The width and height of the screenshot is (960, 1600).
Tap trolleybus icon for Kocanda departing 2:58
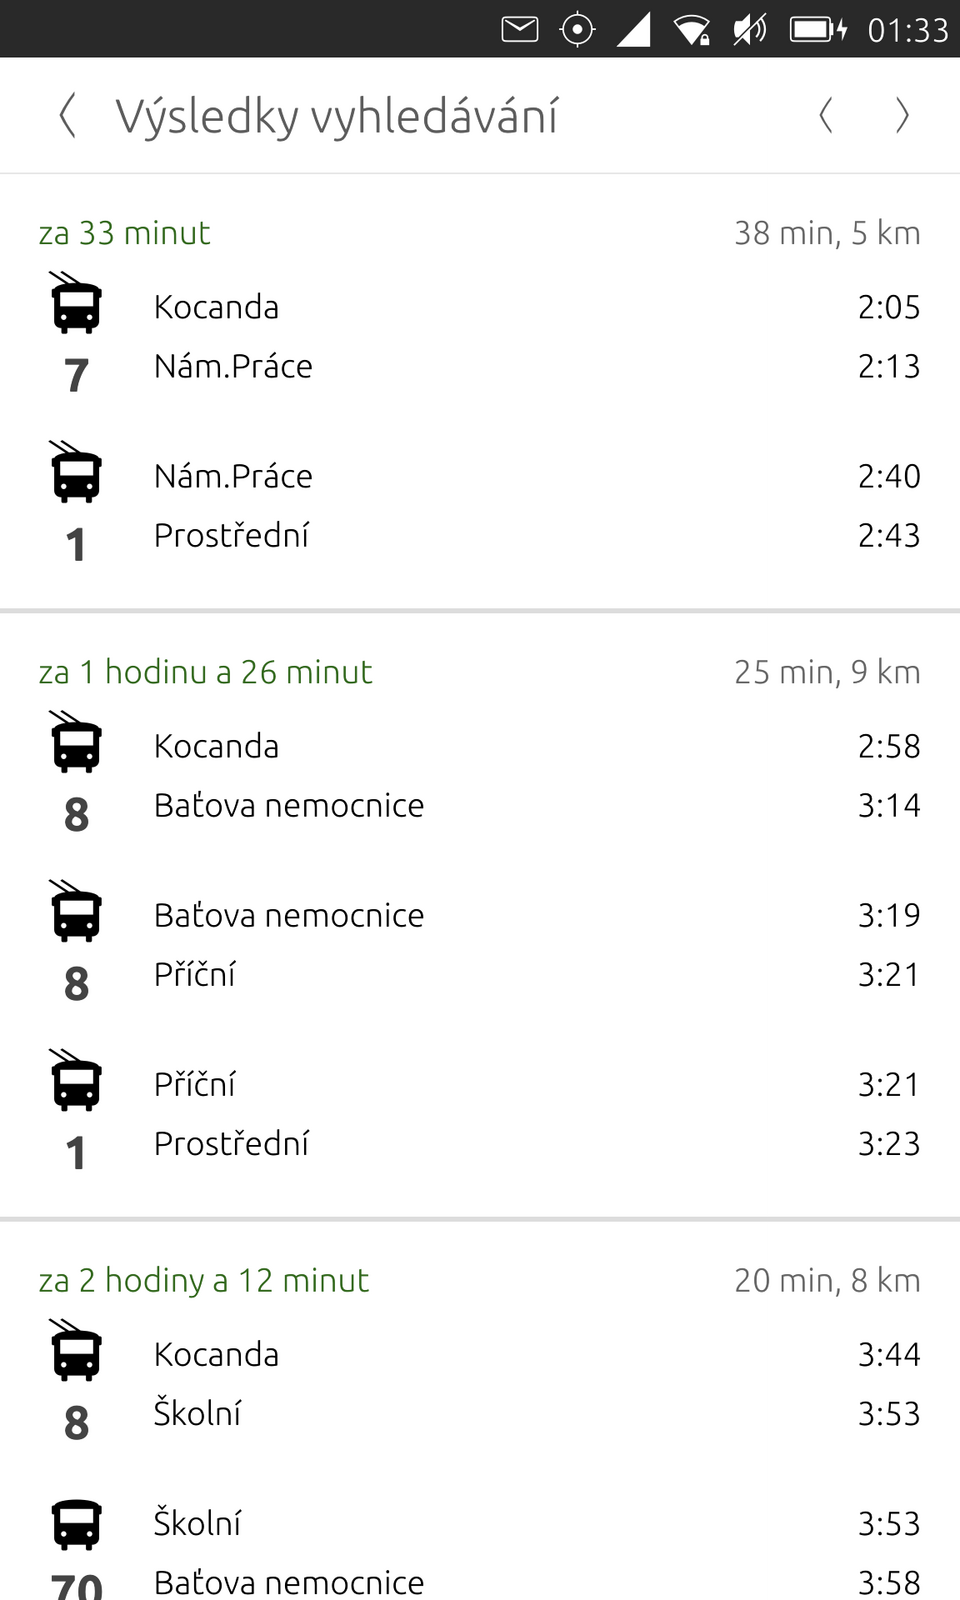(76, 742)
